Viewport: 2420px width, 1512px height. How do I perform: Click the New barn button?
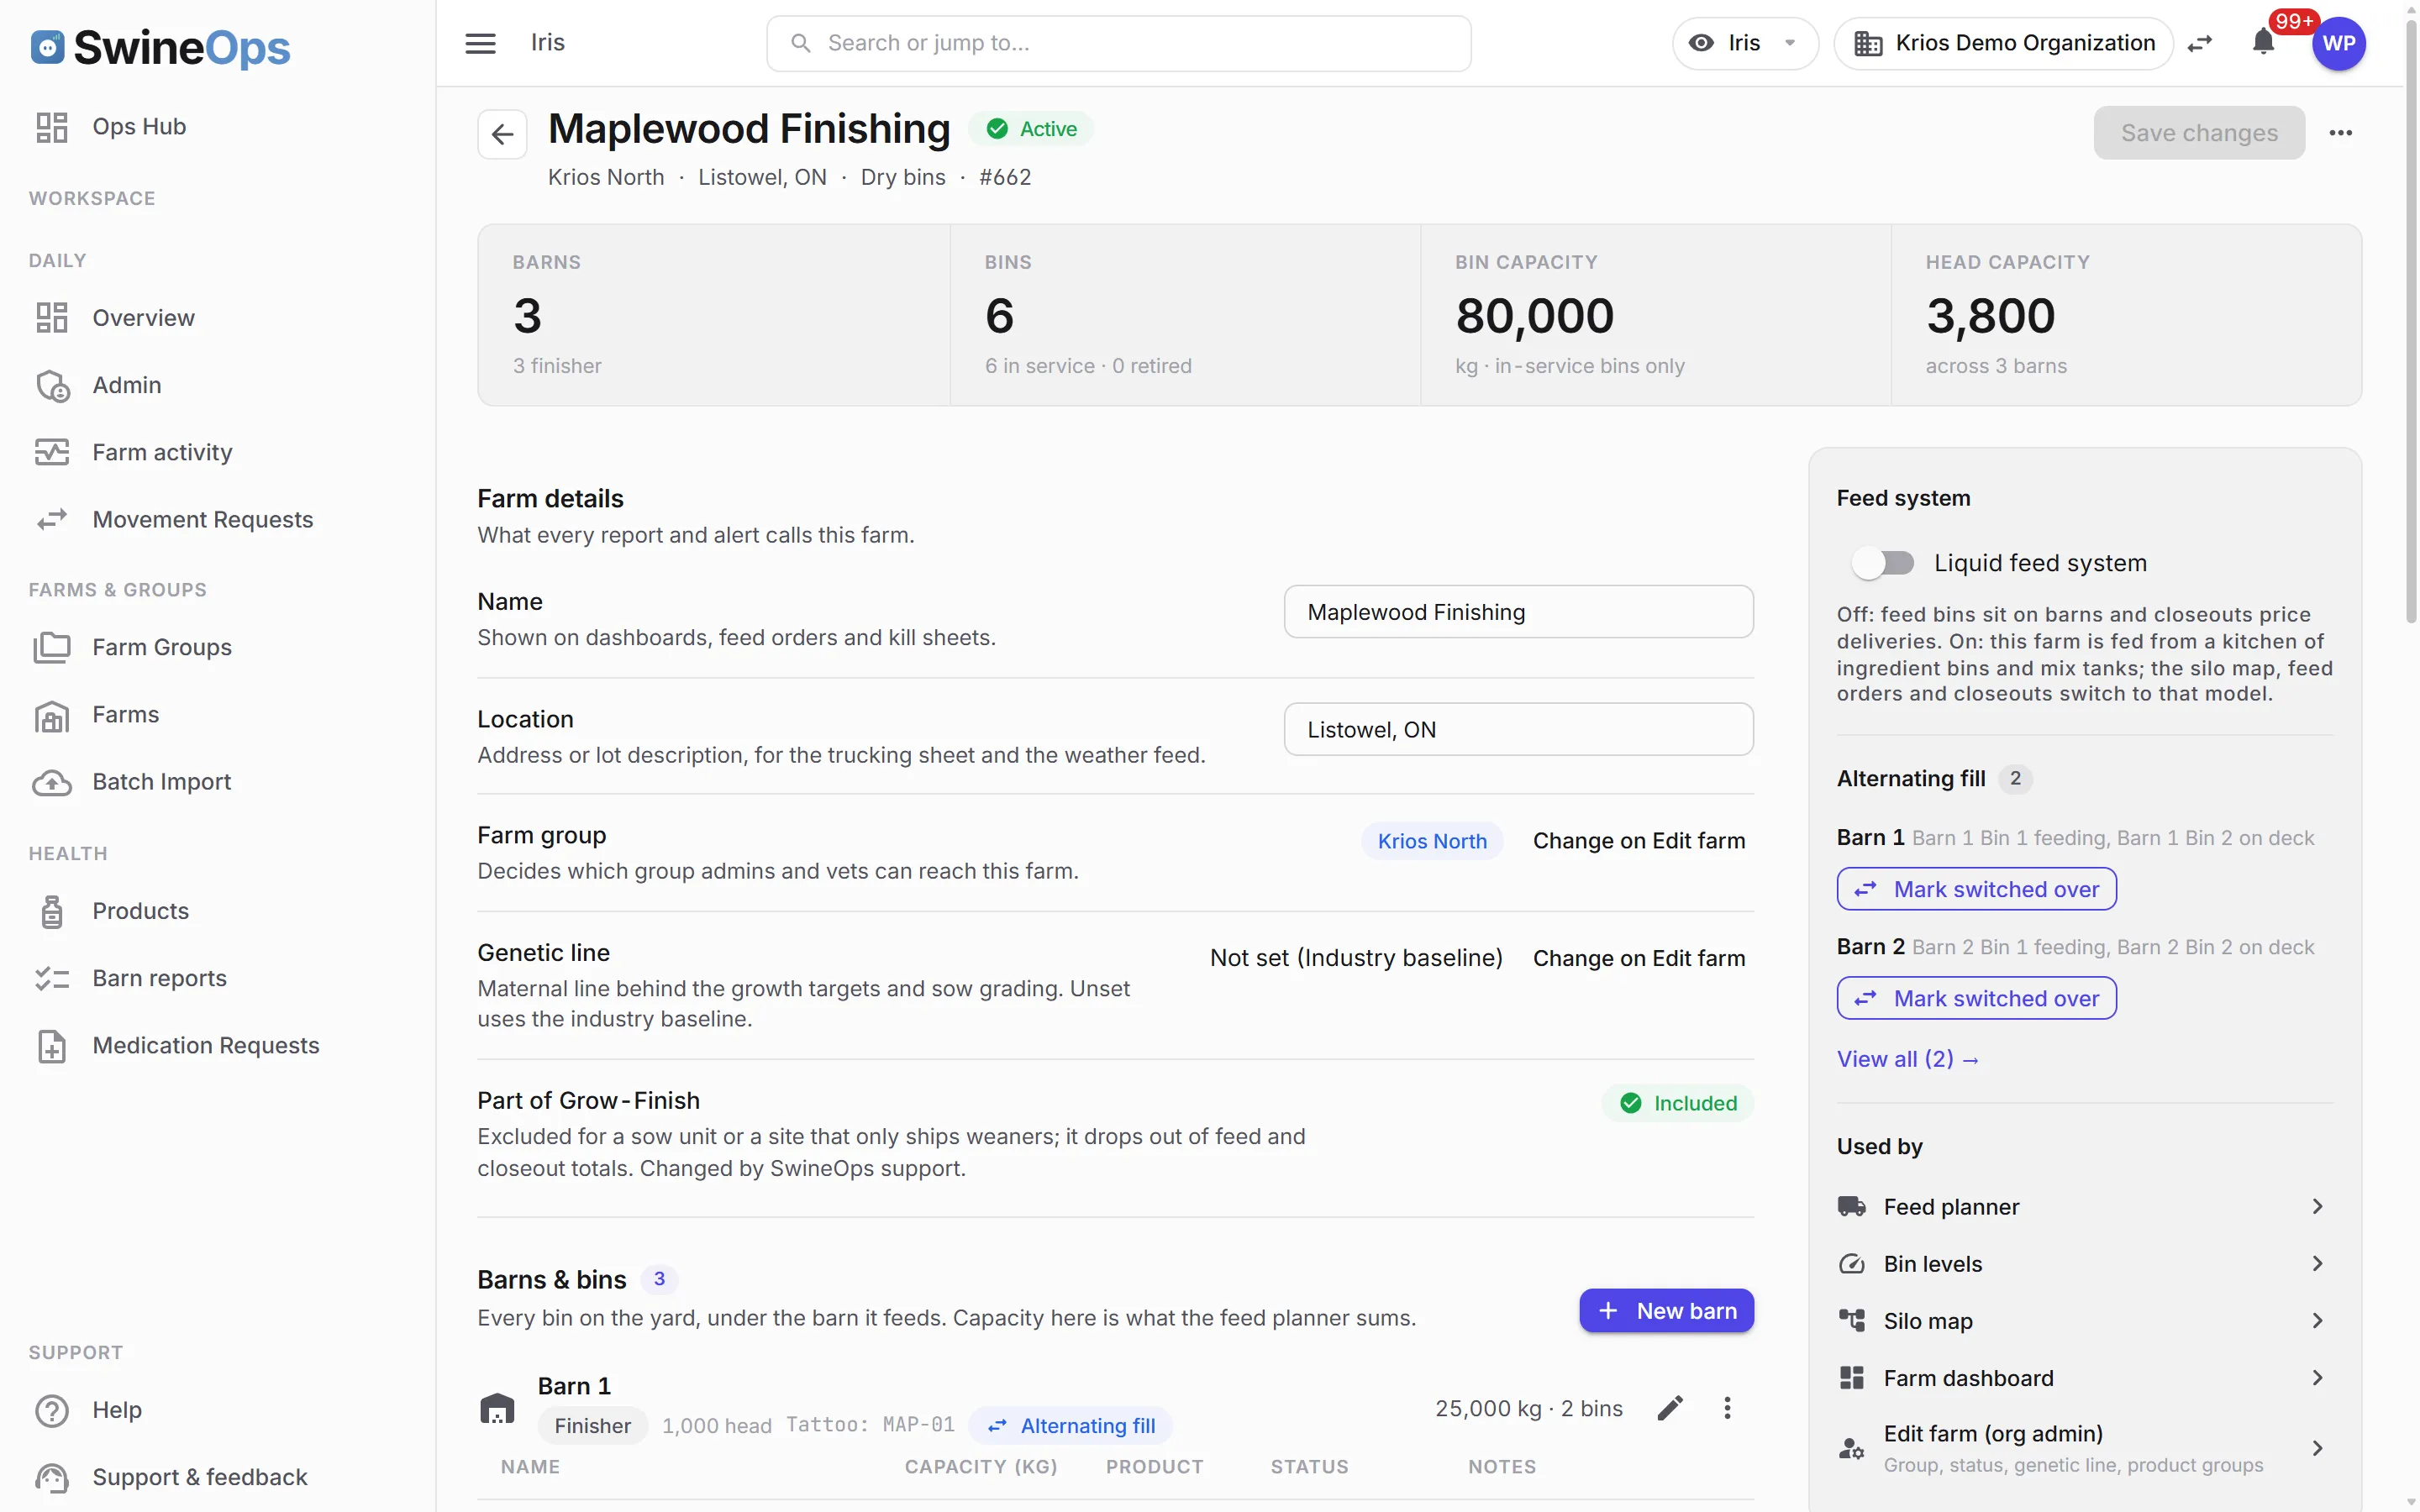[x=1666, y=1311]
